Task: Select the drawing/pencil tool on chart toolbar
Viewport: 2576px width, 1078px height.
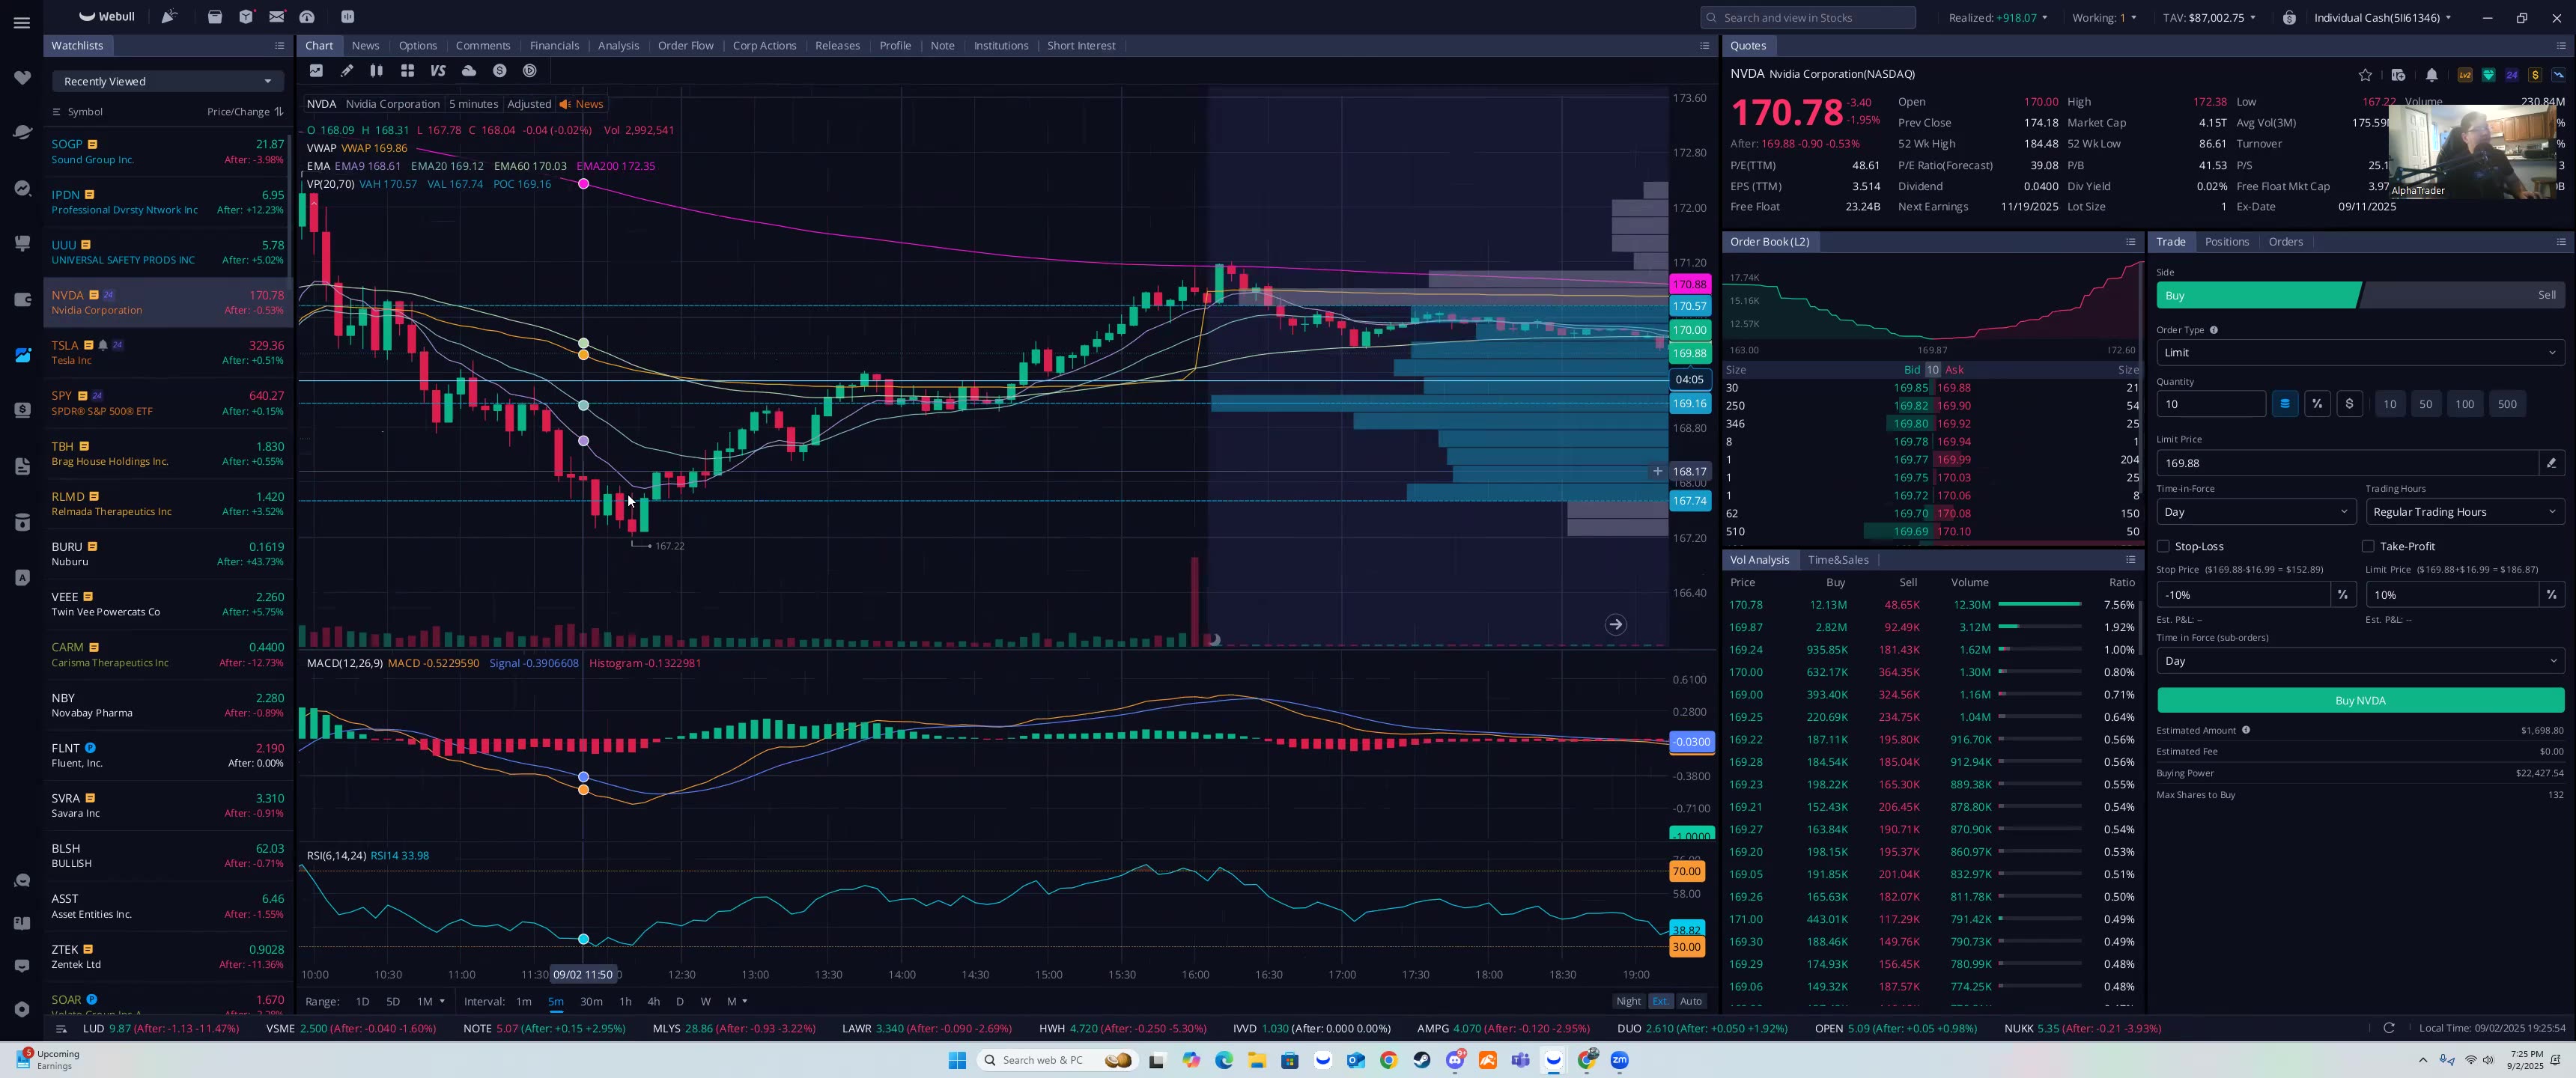Action: pyautogui.click(x=347, y=70)
